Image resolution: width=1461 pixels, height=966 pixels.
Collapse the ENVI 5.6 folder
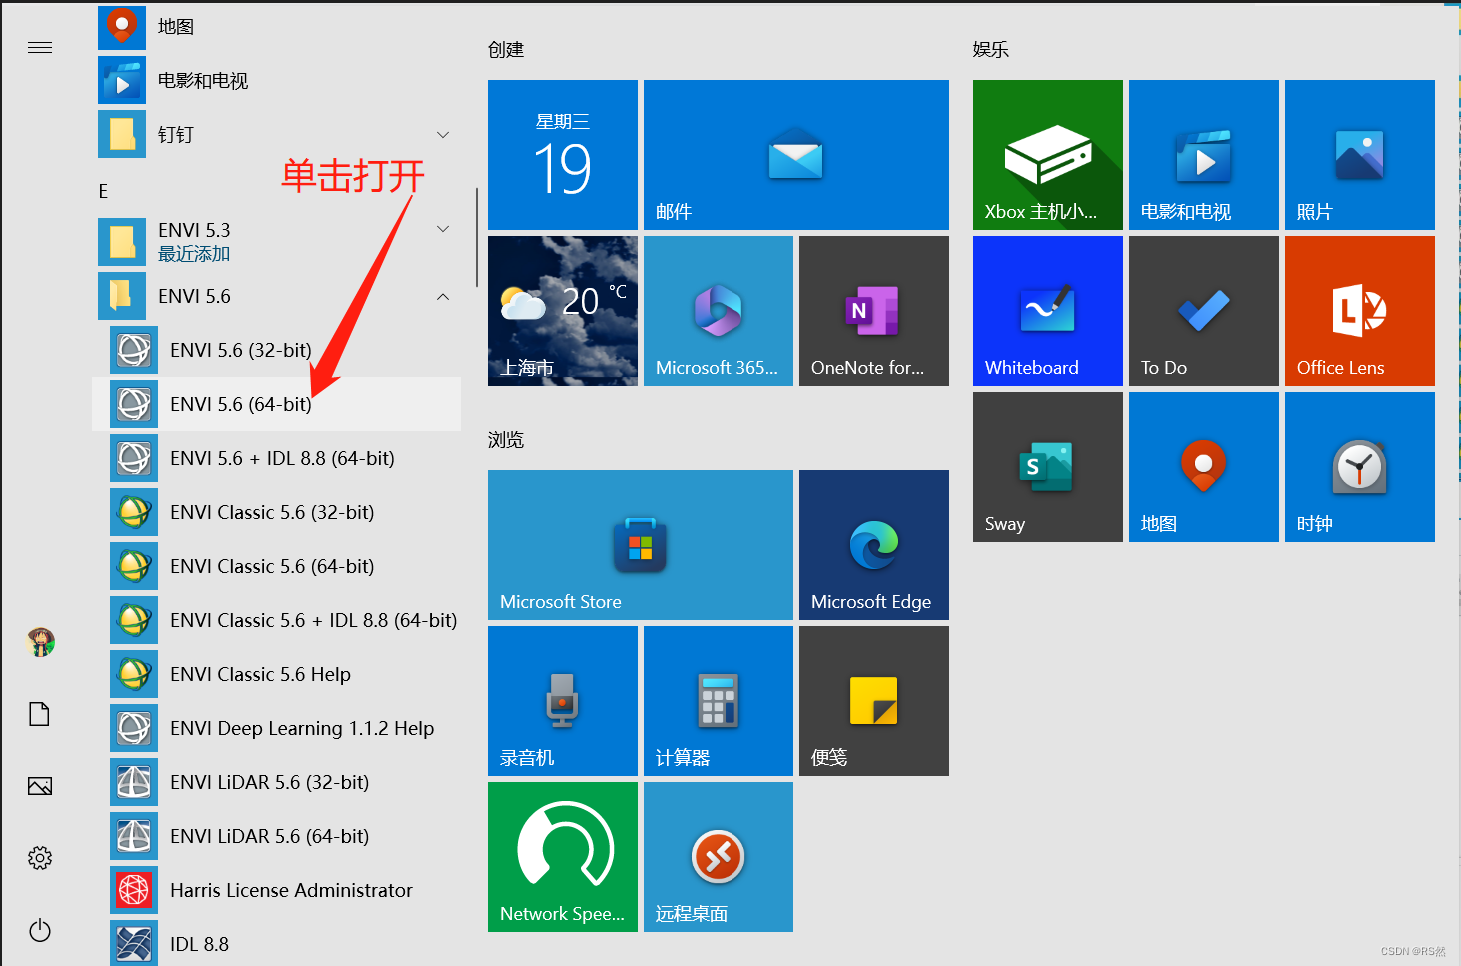click(276, 296)
